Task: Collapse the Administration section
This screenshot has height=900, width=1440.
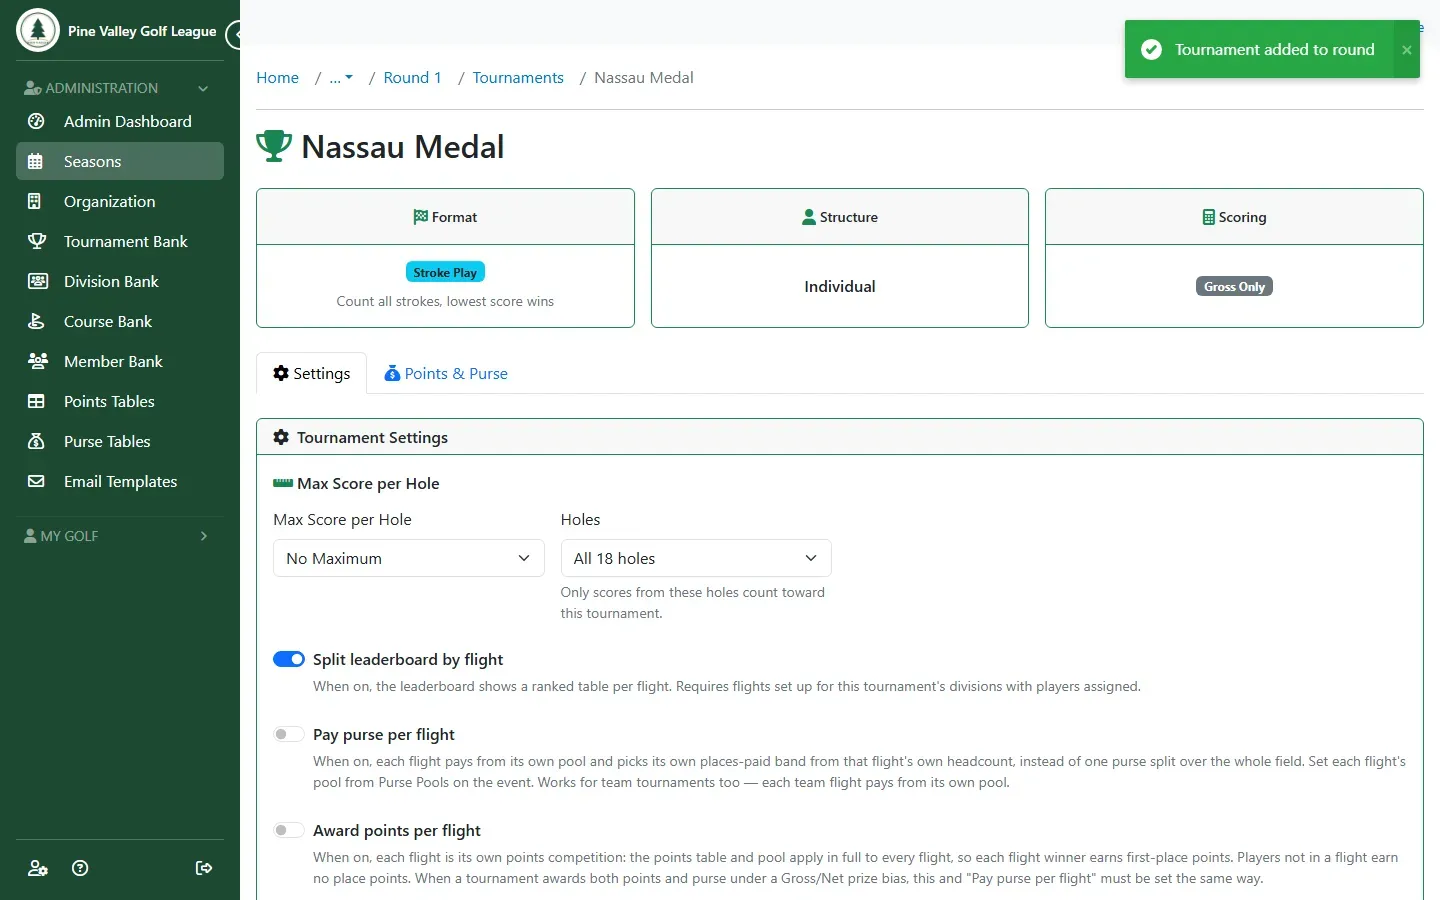Action: coord(120,88)
